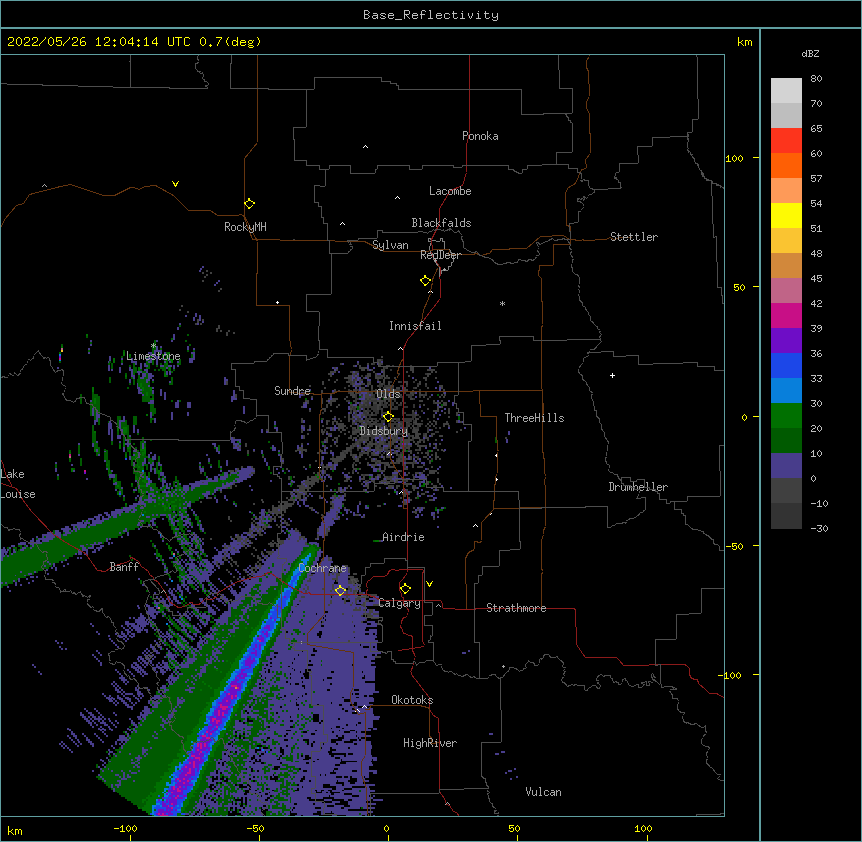Click the Sundre city label
Screen dimensions: 862x842
(292, 391)
